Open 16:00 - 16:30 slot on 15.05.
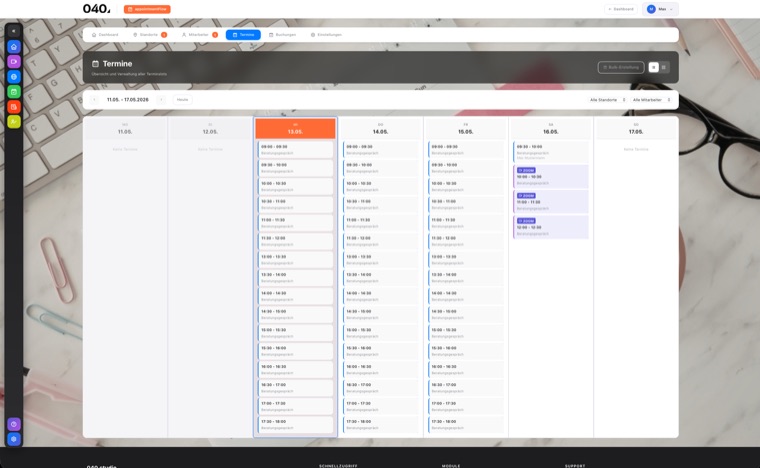Screen dimensions: 760x468 (466, 370)
